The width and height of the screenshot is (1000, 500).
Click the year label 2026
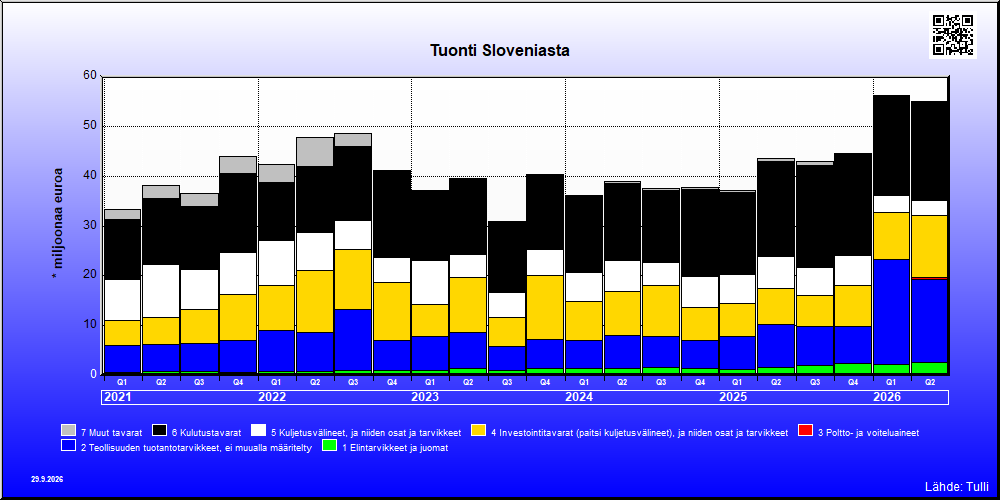tap(887, 397)
